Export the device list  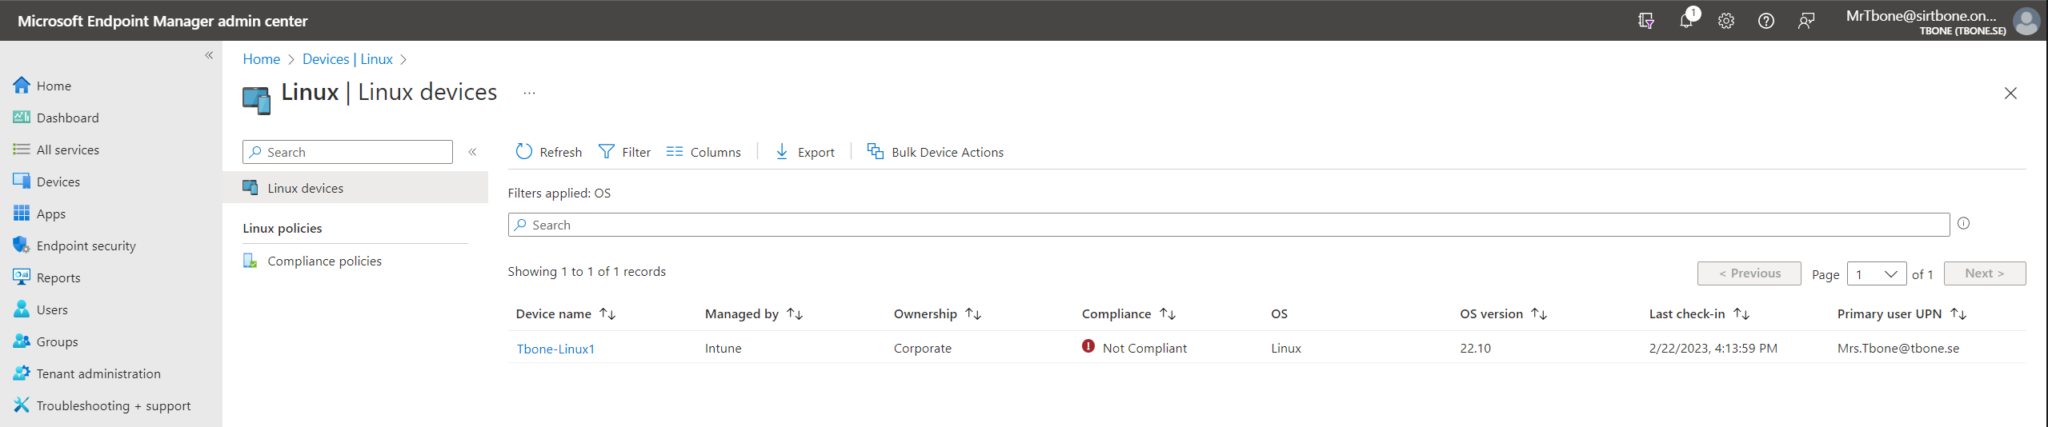coord(805,152)
